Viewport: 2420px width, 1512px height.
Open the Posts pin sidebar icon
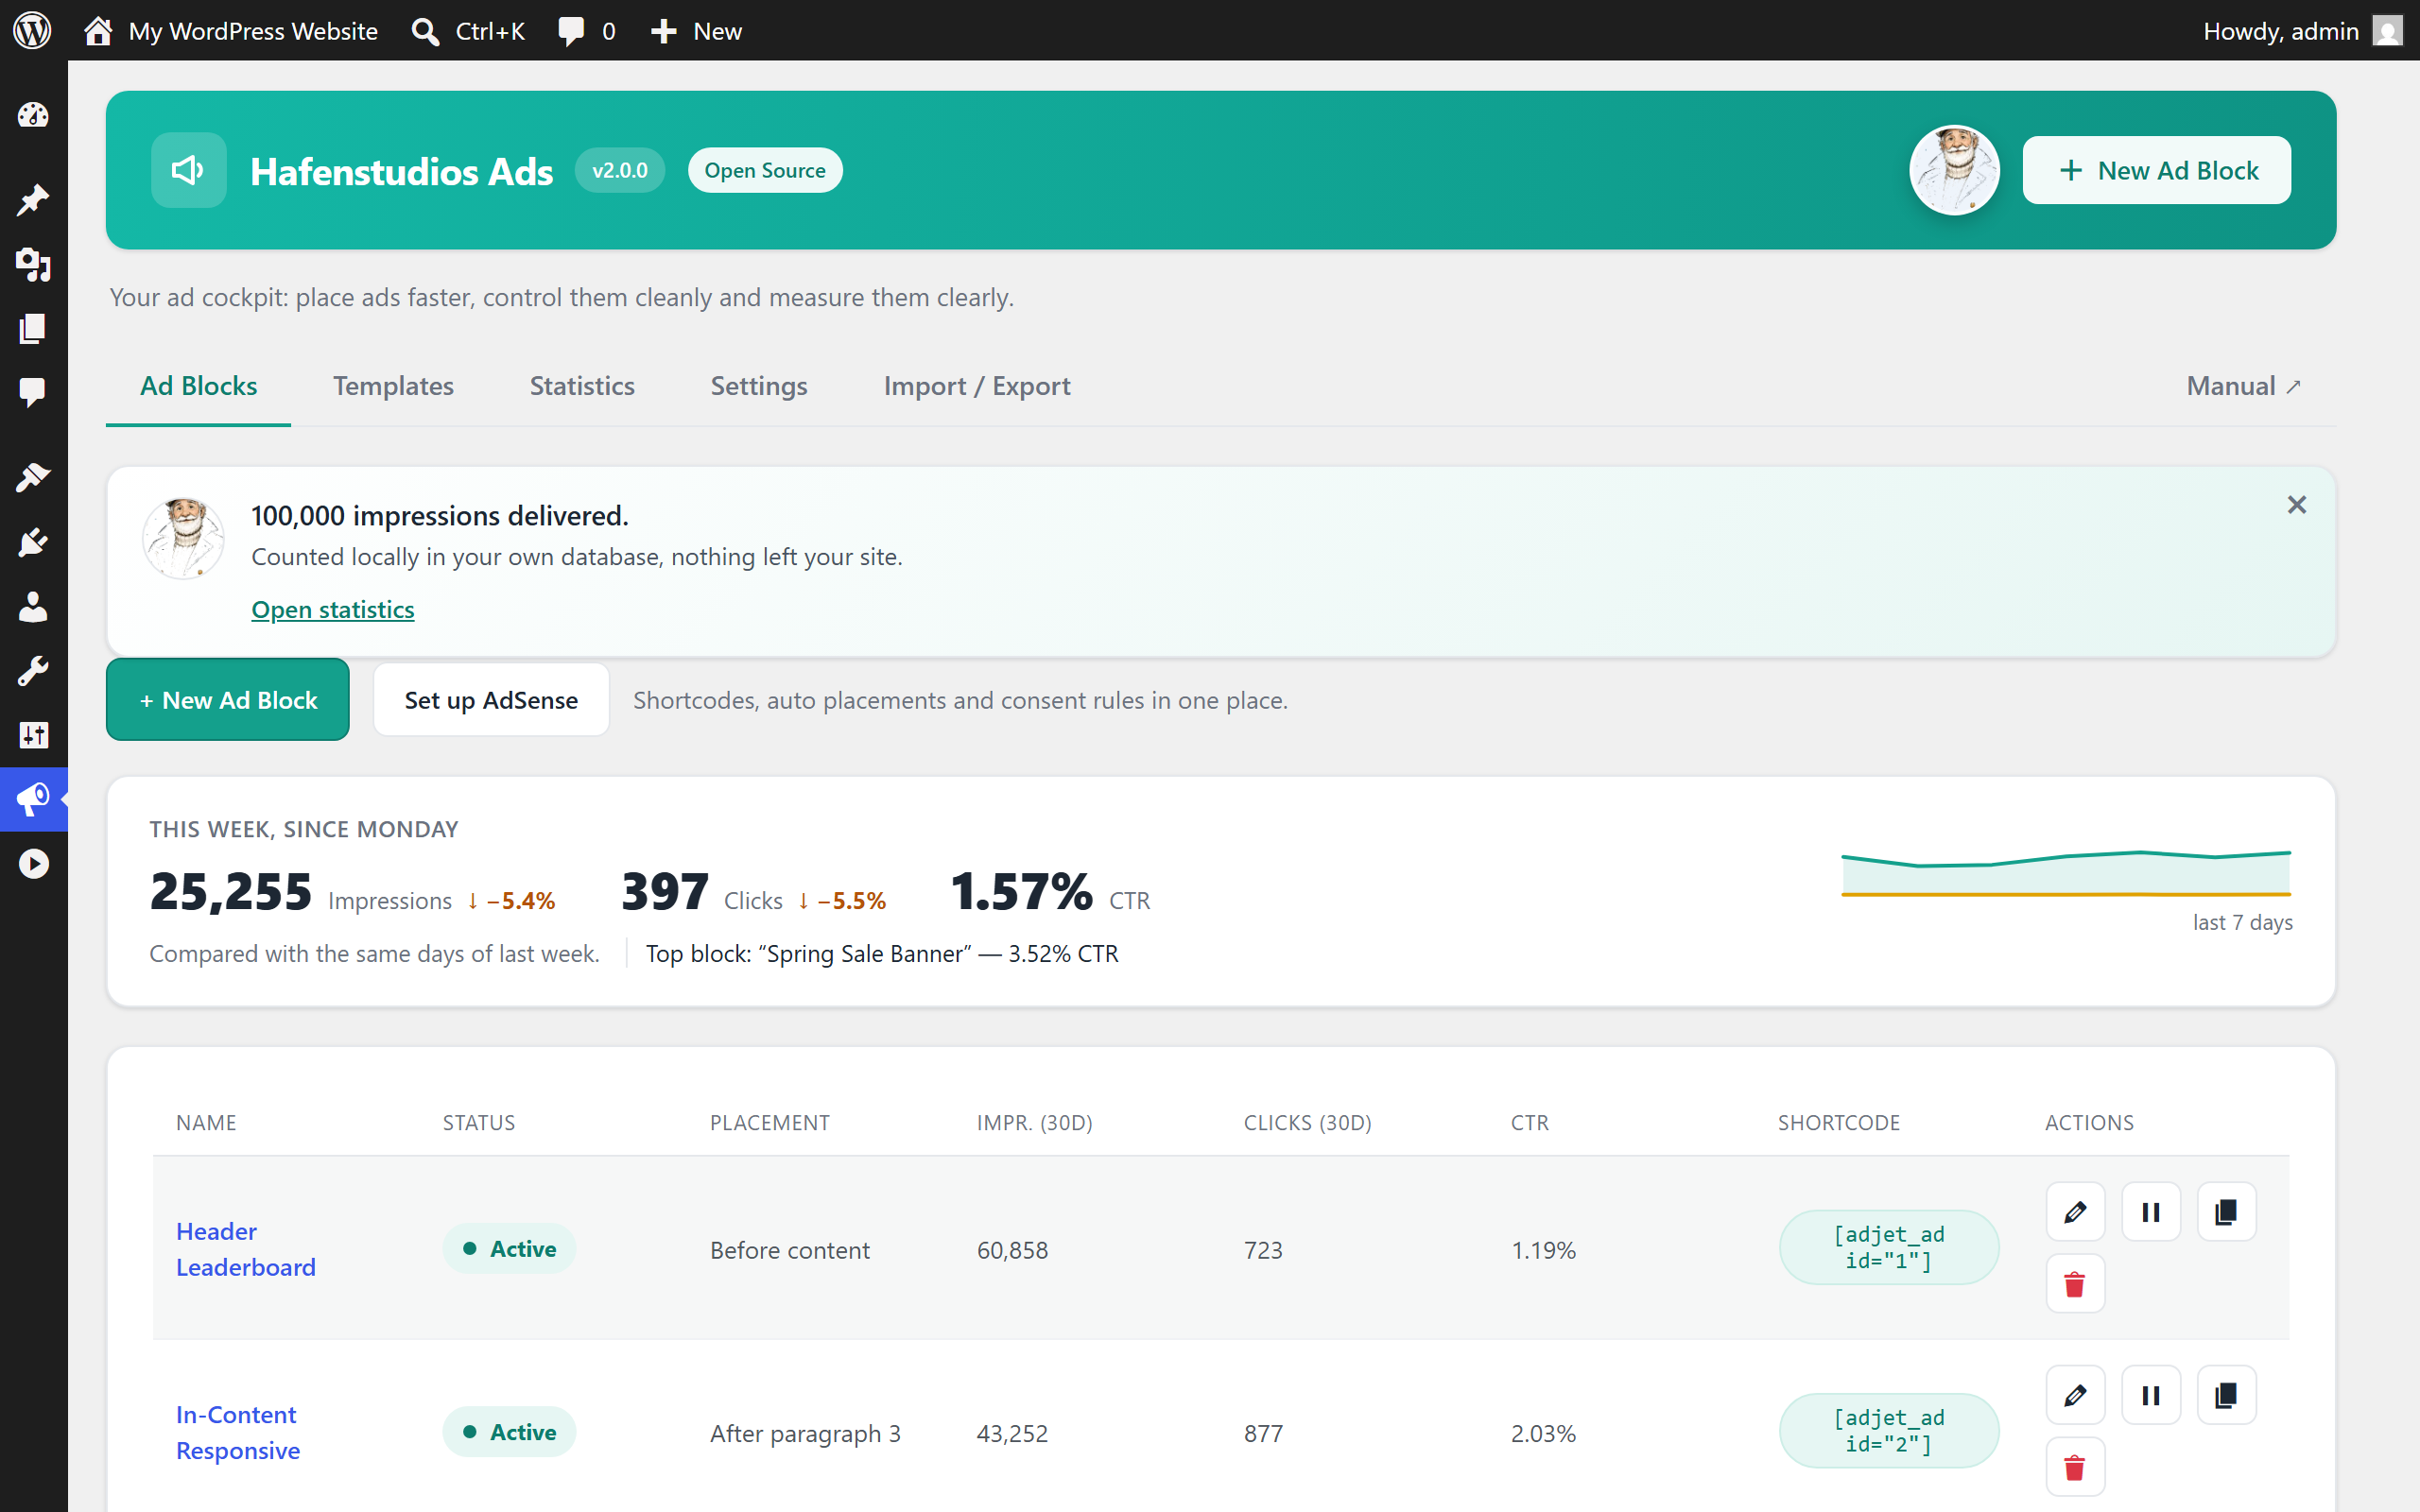point(33,200)
